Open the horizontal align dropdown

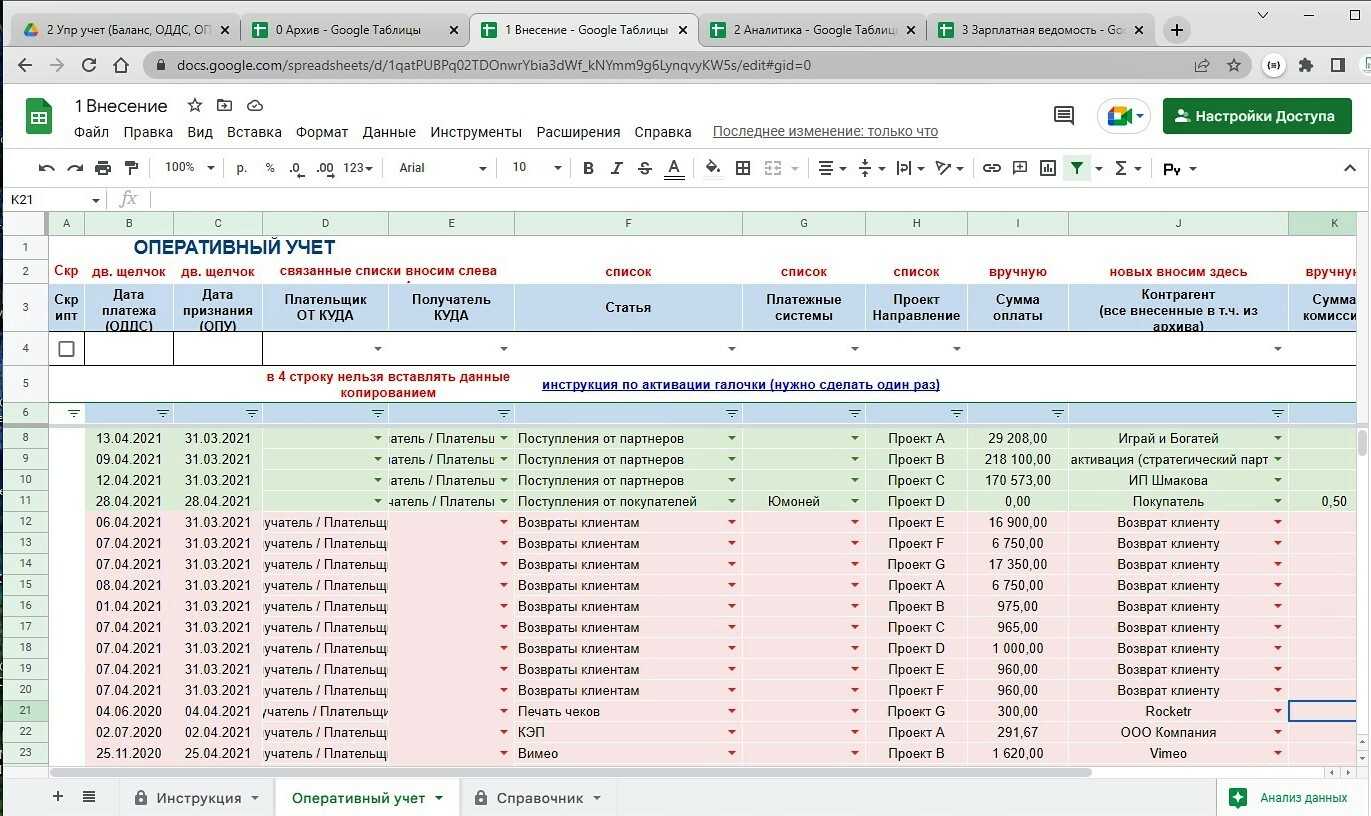coord(832,168)
